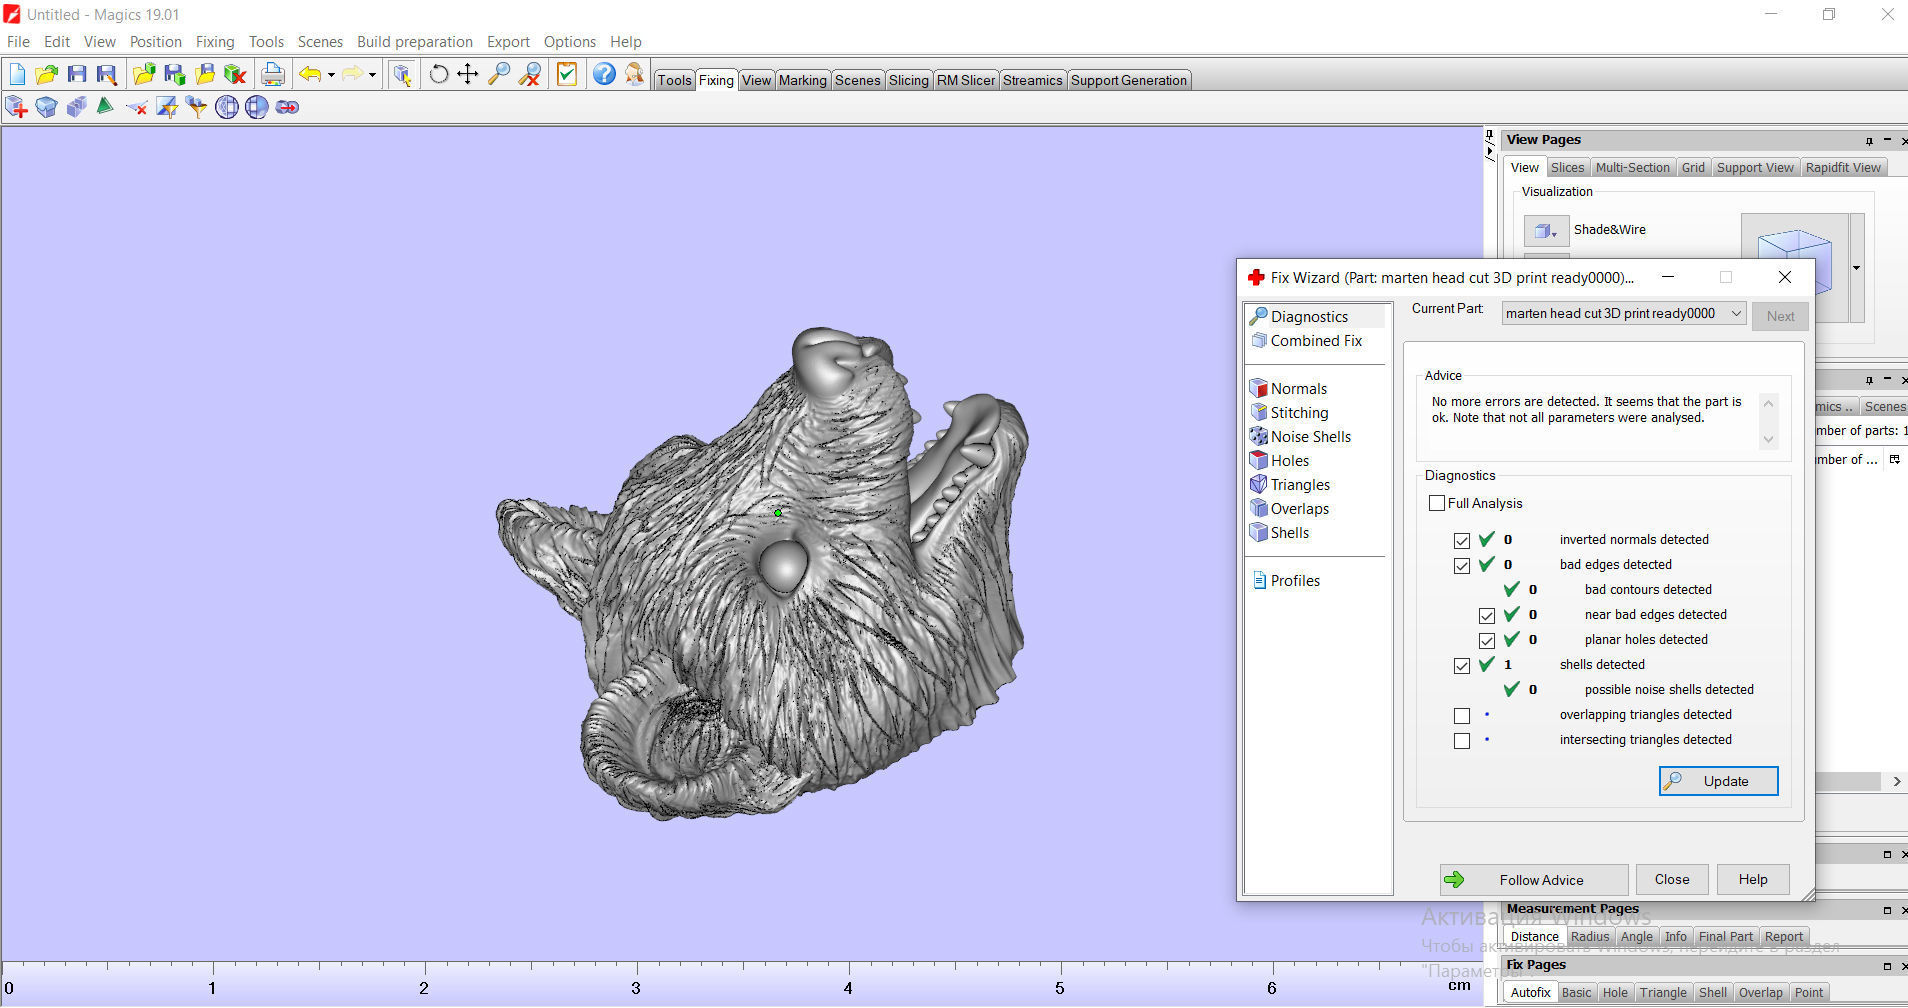Screen dimensions: 1908x1008
Task: Enable the Full Analysis checkbox
Action: tap(1437, 503)
